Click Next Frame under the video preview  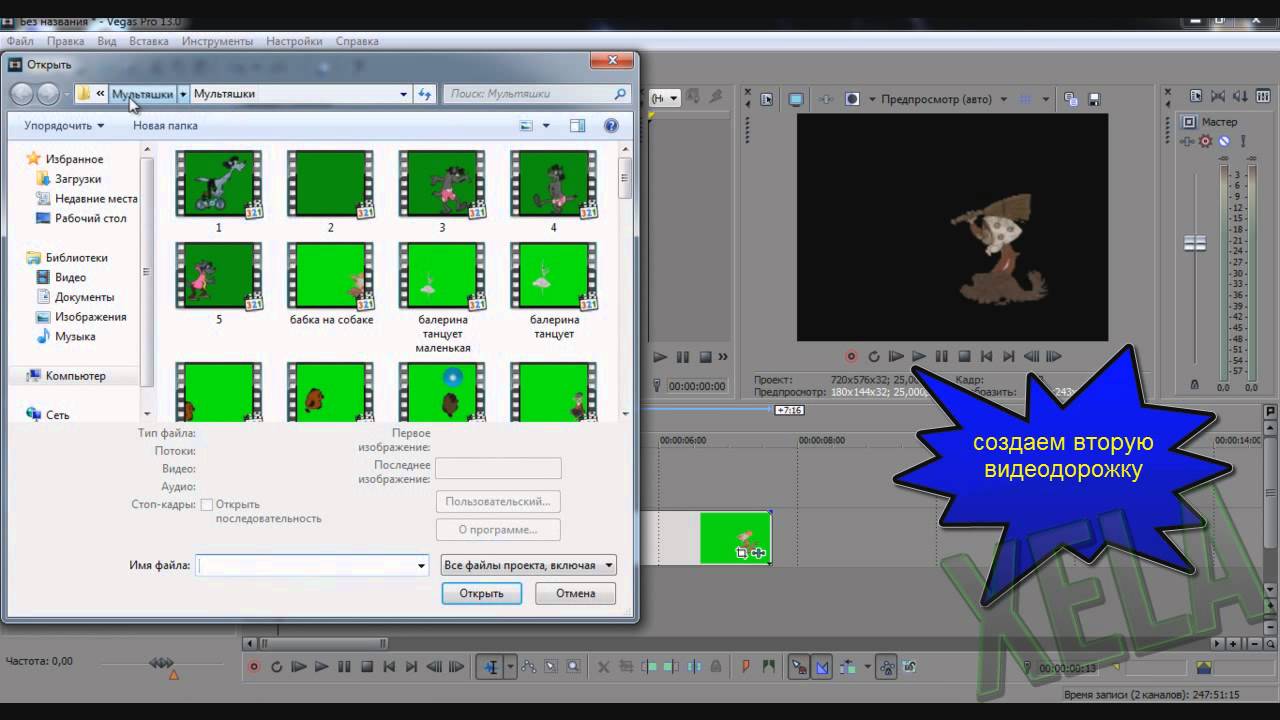(x=1054, y=356)
